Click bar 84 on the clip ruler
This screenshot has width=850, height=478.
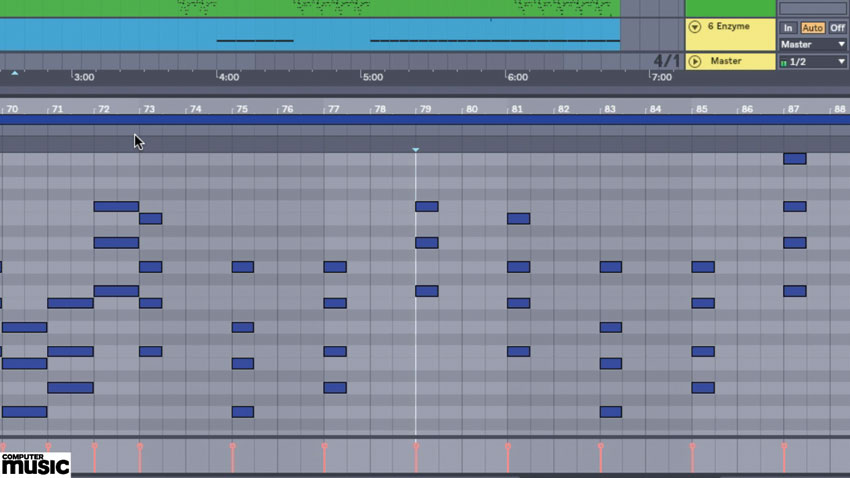tap(655, 109)
